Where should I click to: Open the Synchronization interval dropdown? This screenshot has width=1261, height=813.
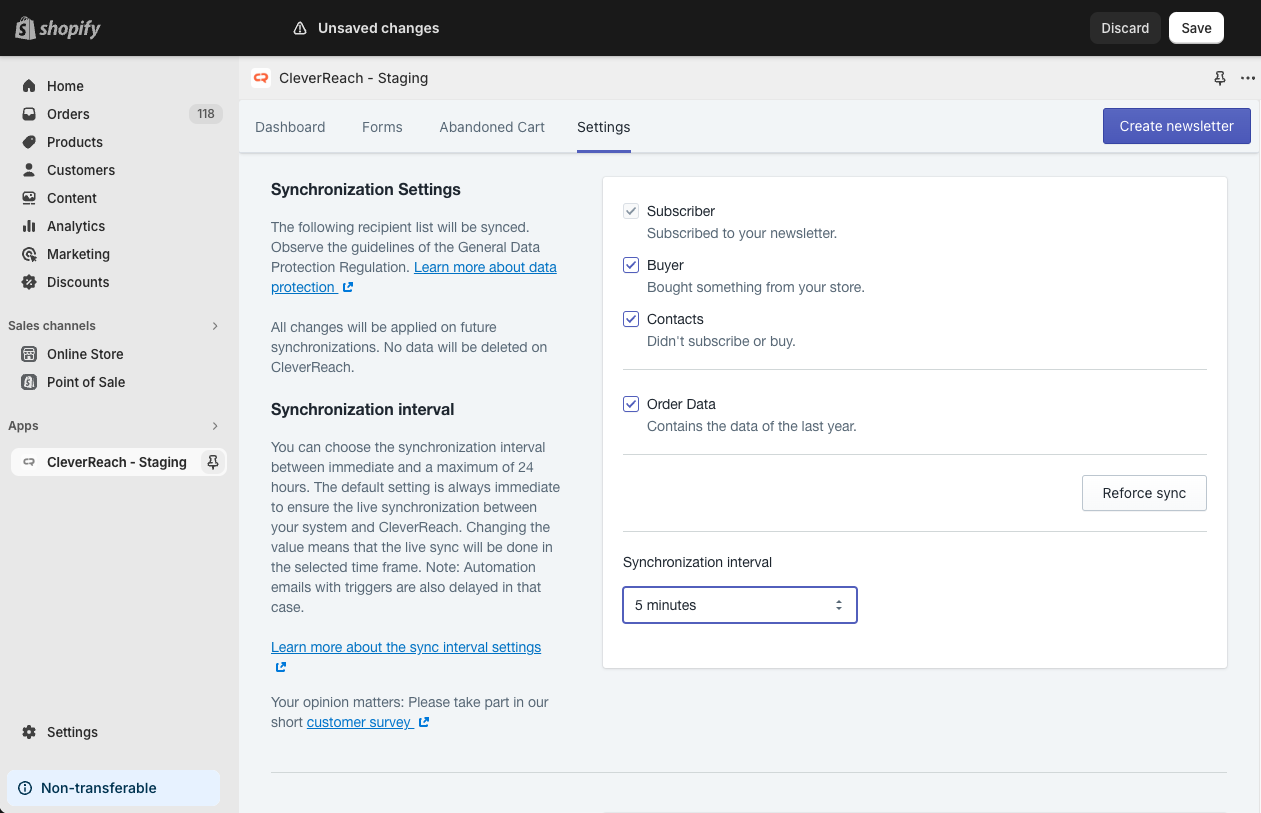[x=739, y=605]
